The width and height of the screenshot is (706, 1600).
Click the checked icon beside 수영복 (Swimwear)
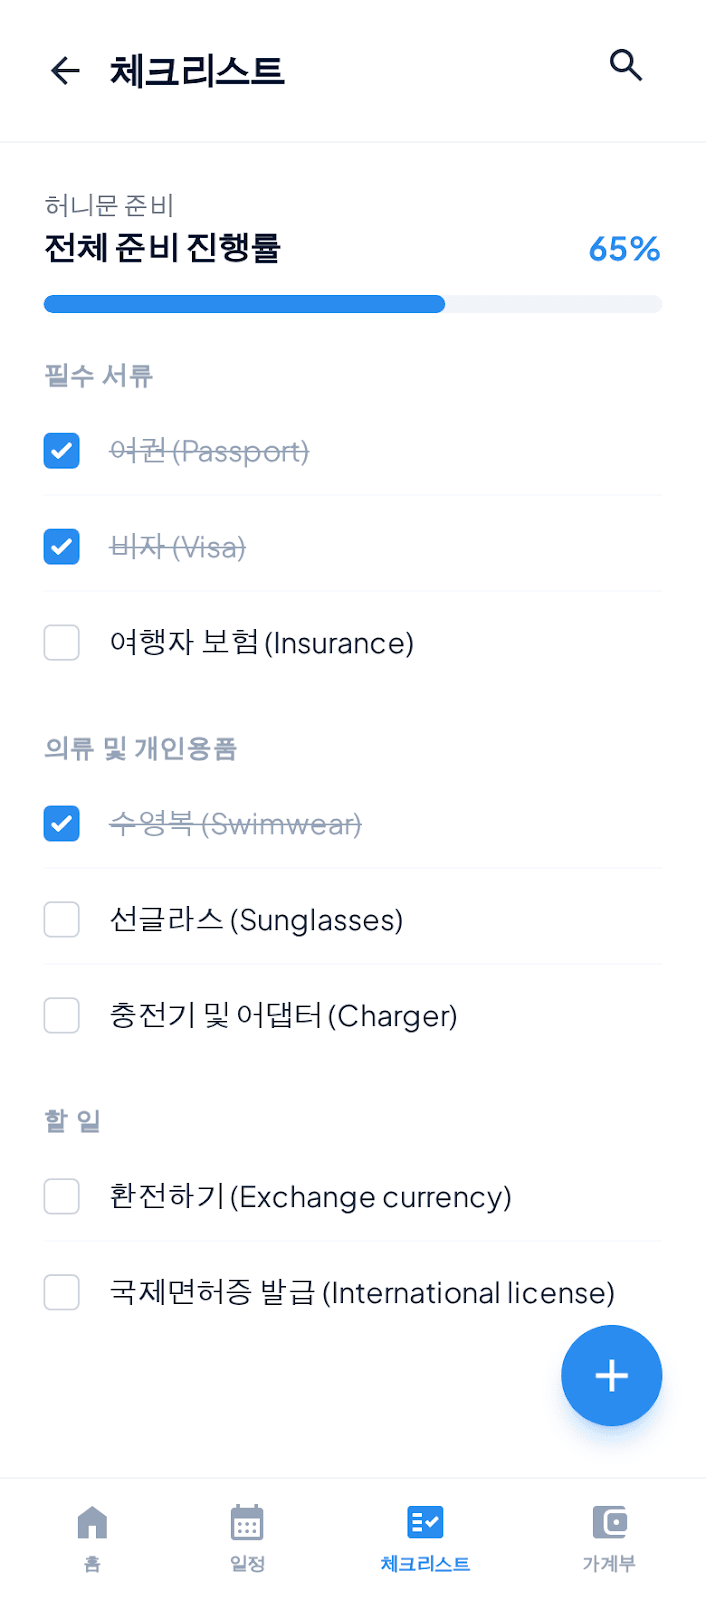(61, 823)
